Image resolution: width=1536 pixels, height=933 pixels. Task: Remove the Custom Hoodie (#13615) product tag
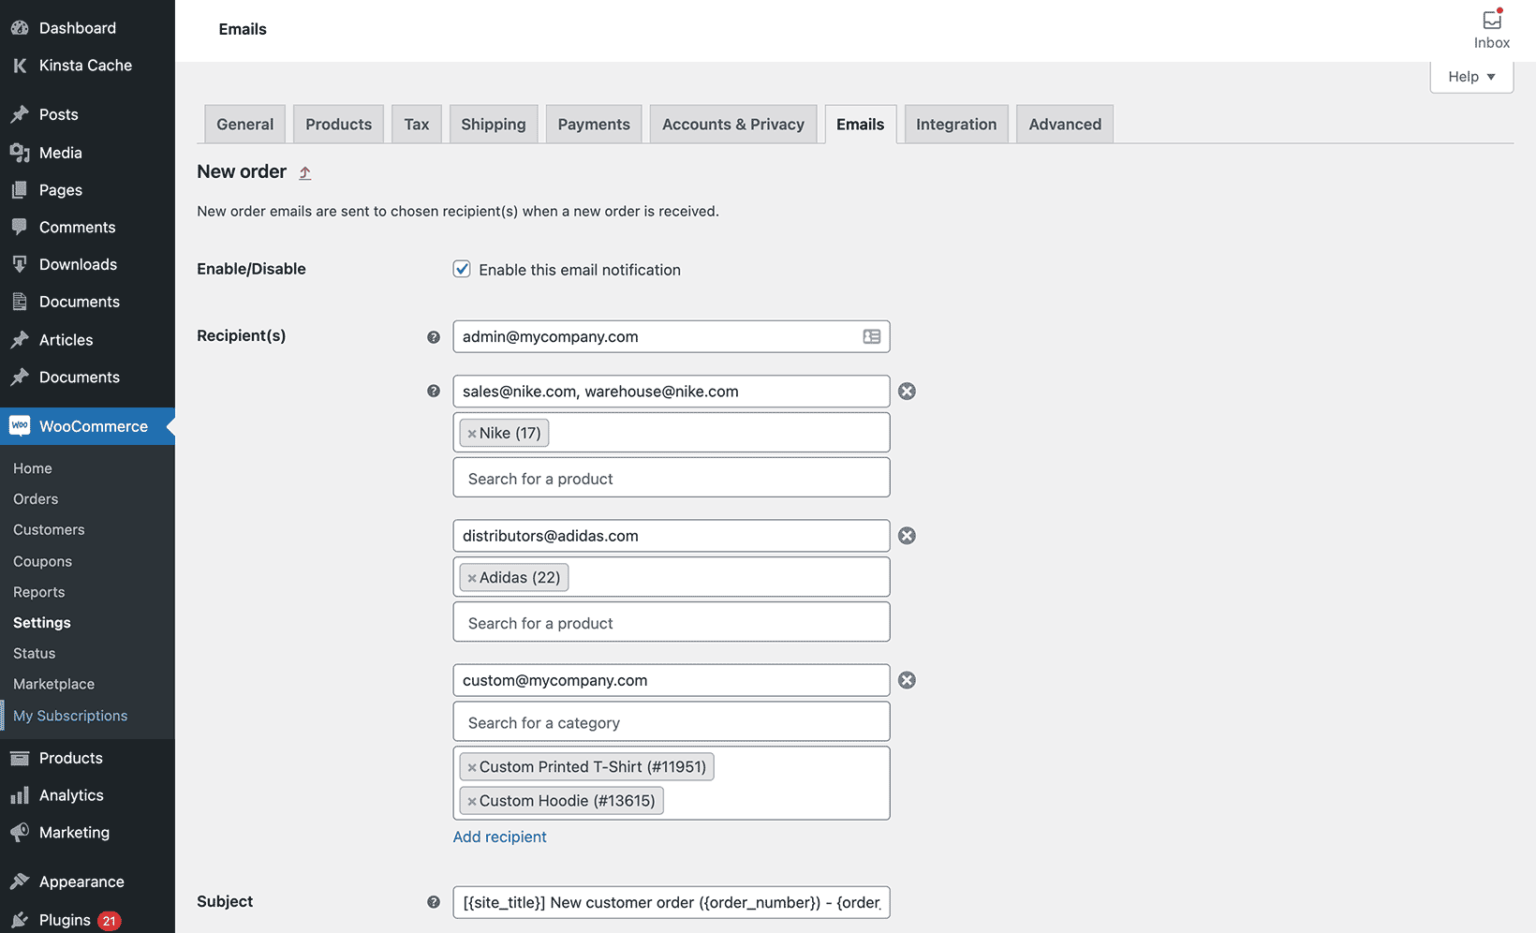[470, 800]
